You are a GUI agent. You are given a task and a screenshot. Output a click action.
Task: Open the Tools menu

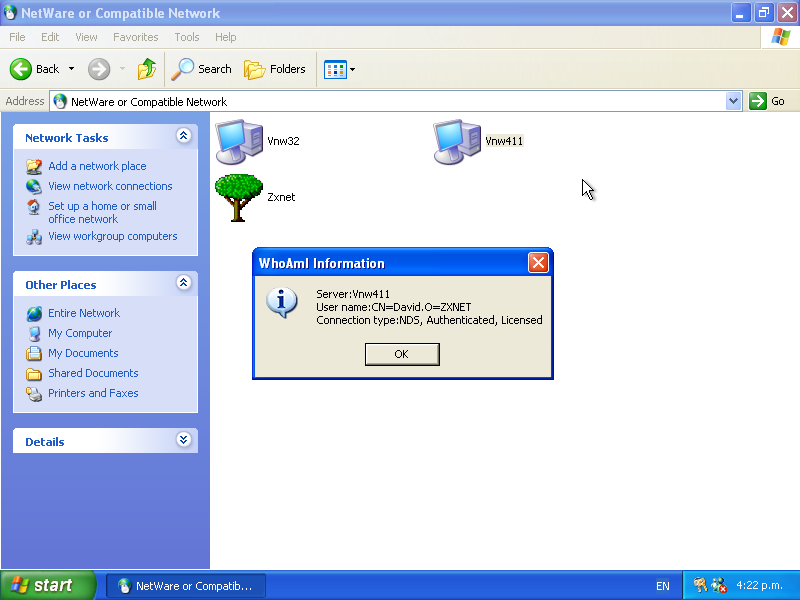click(x=187, y=37)
